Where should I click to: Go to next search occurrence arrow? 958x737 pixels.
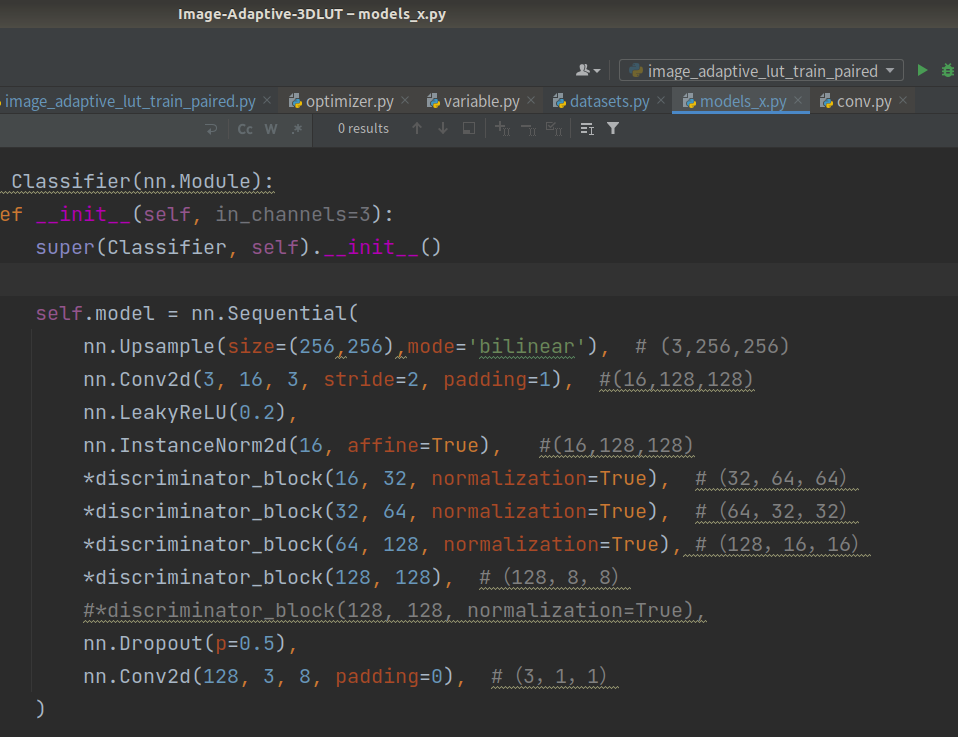(x=443, y=128)
